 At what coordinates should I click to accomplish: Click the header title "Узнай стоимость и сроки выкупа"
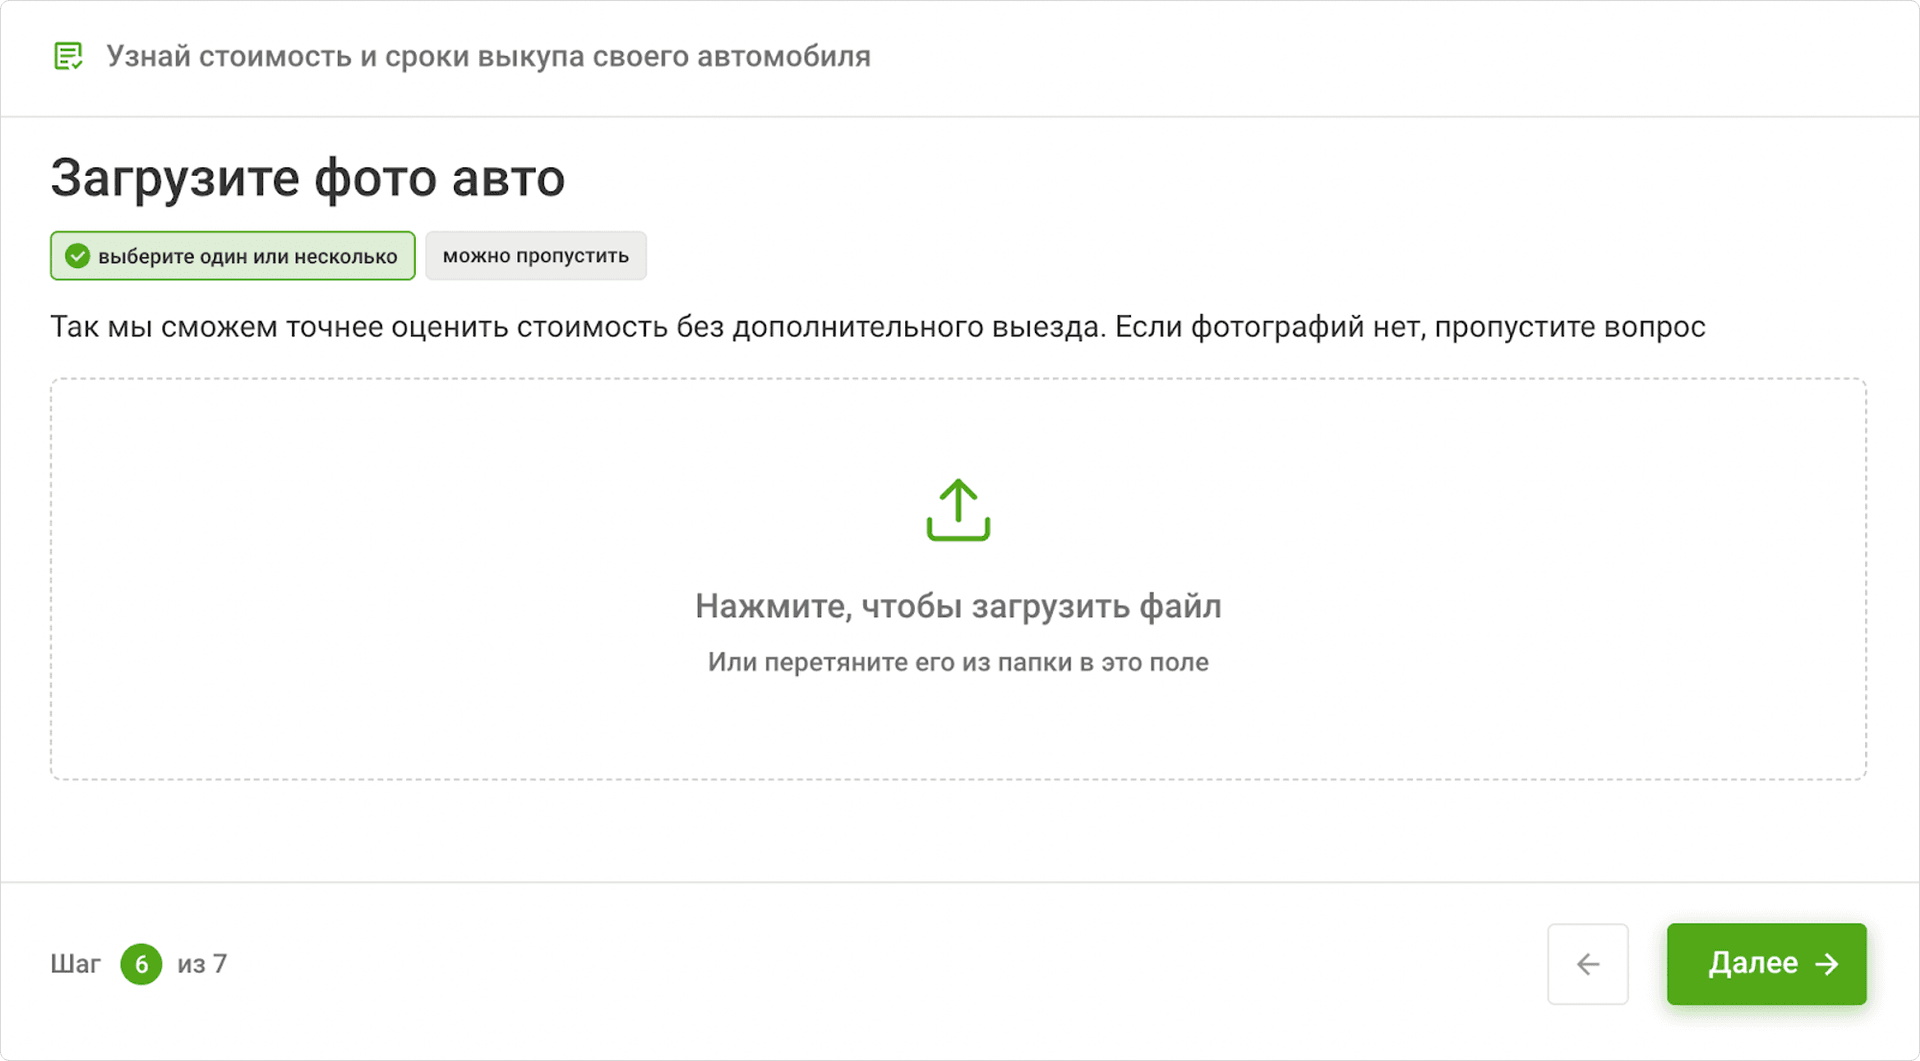pos(488,56)
